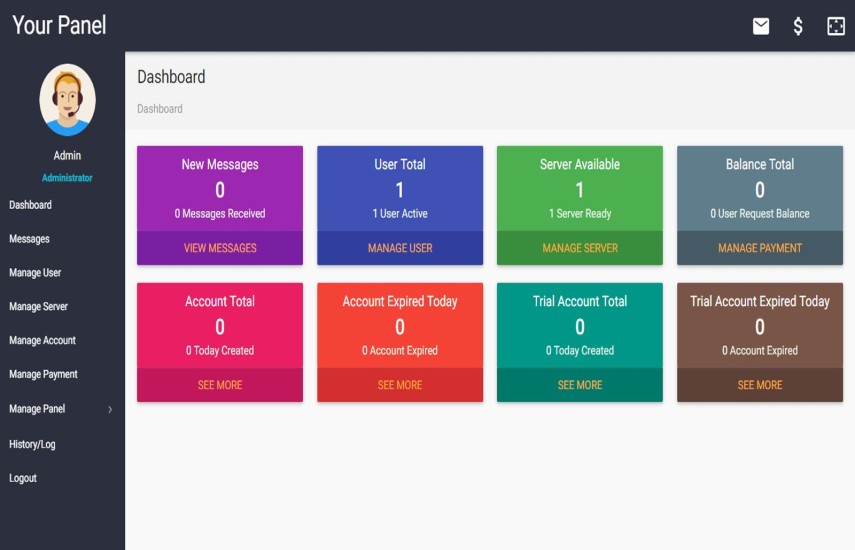Click Logout in the sidebar
Screen dimensions: 855x550
pyautogui.click(x=23, y=478)
